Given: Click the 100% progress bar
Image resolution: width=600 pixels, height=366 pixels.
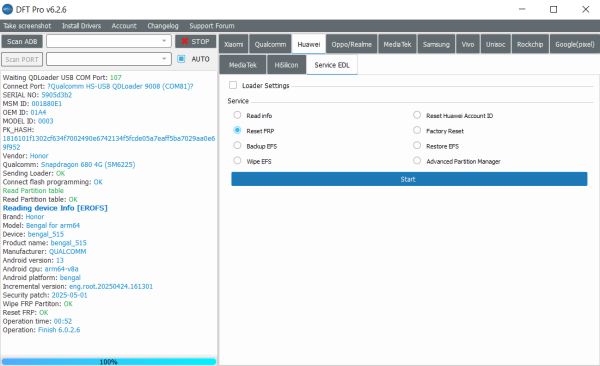Looking at the screenshot, I should pyautogui.click(x=109, y=361).
